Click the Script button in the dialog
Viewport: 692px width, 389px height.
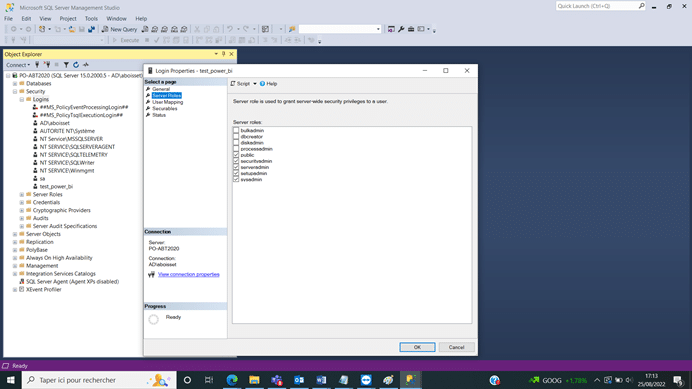(x=241, y=83)
